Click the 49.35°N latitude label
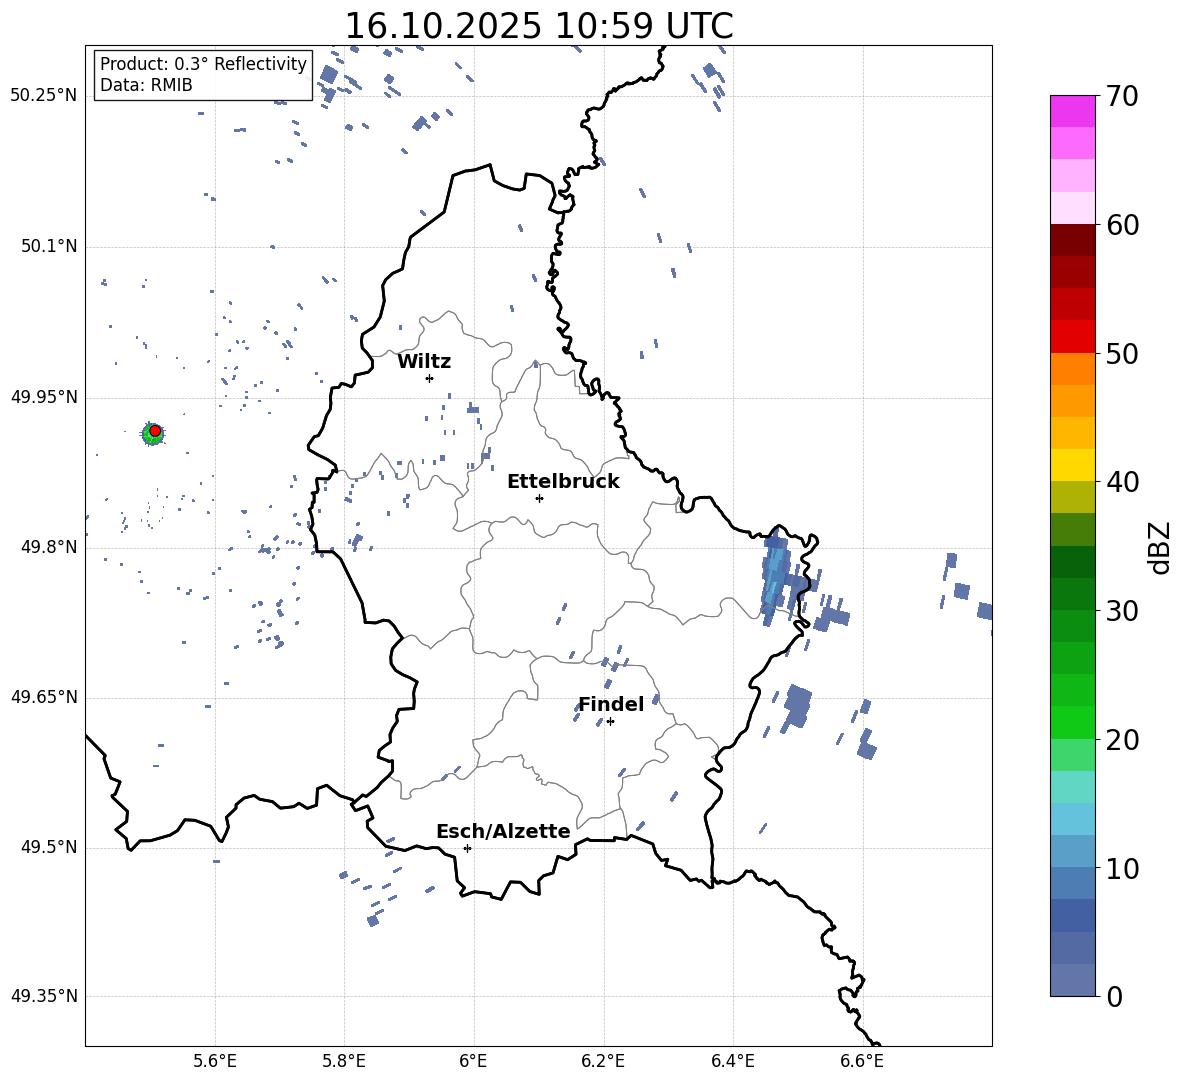Image resolution: width=1184 pixels, height=1081 pixels. pyautogui.click(x=44, y=996)
